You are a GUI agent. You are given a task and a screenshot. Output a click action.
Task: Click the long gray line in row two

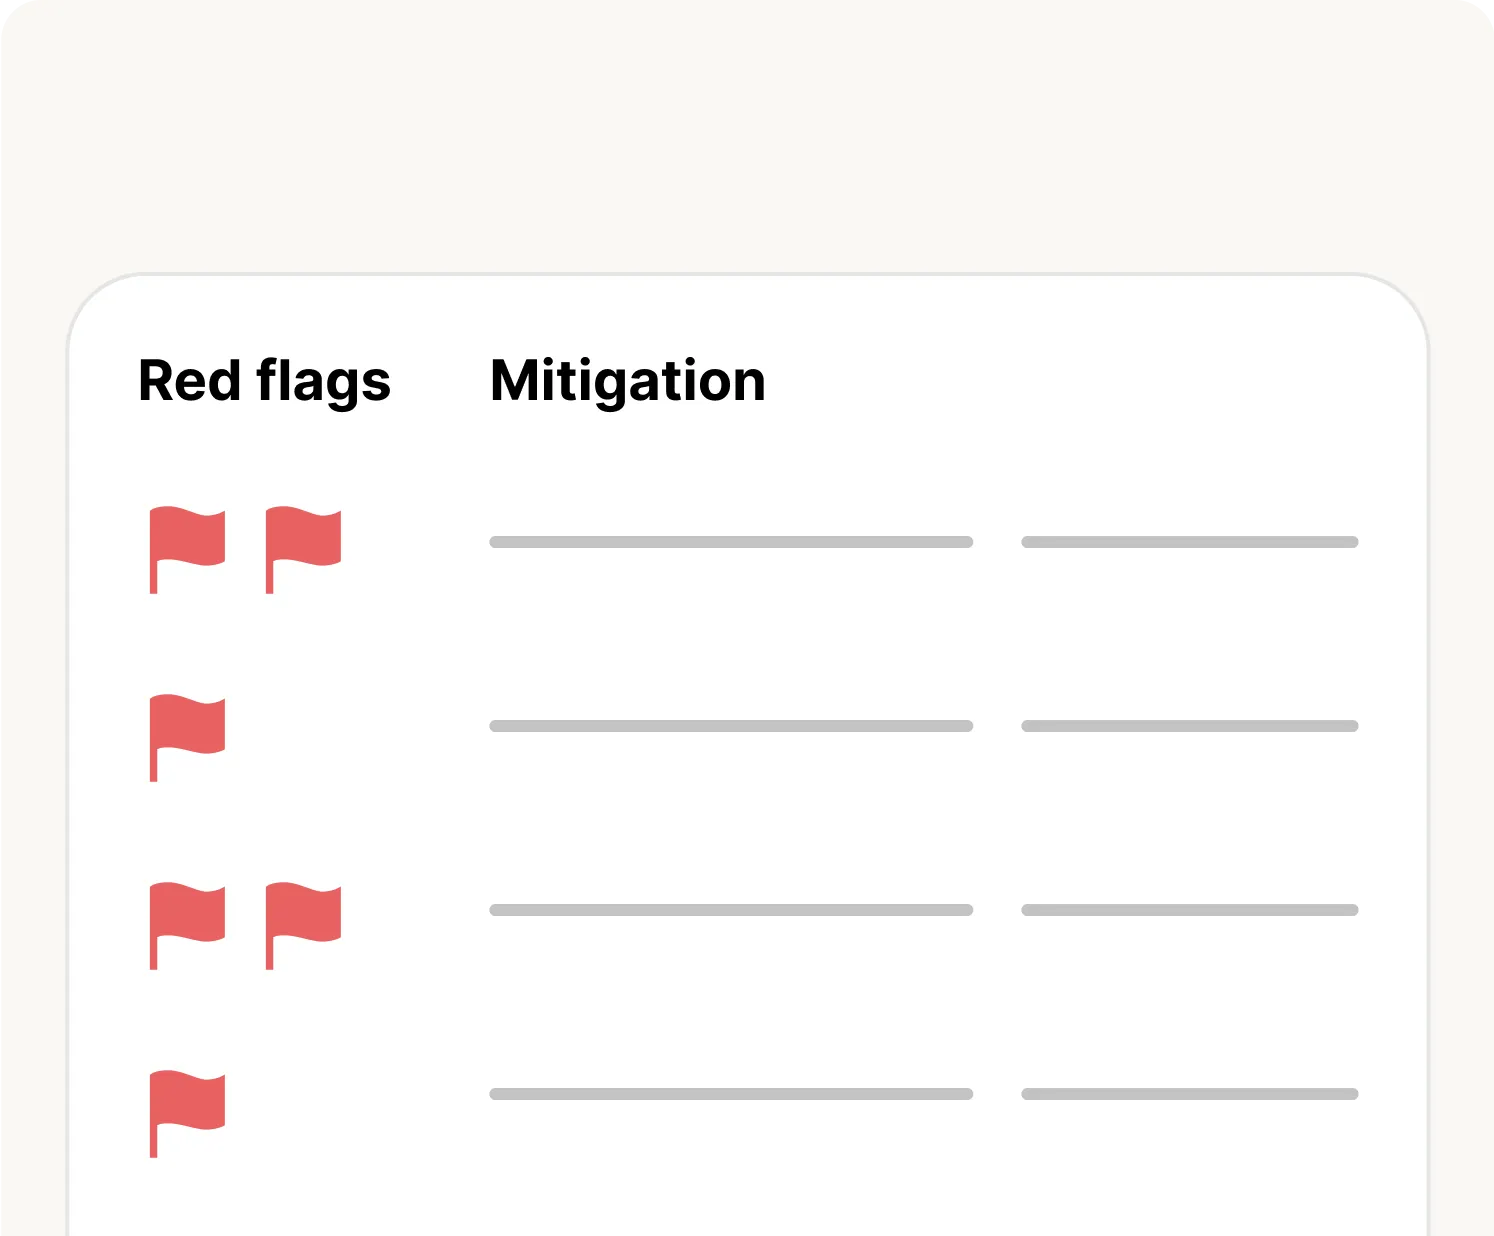pyautogui.click(x=731, y=726)
